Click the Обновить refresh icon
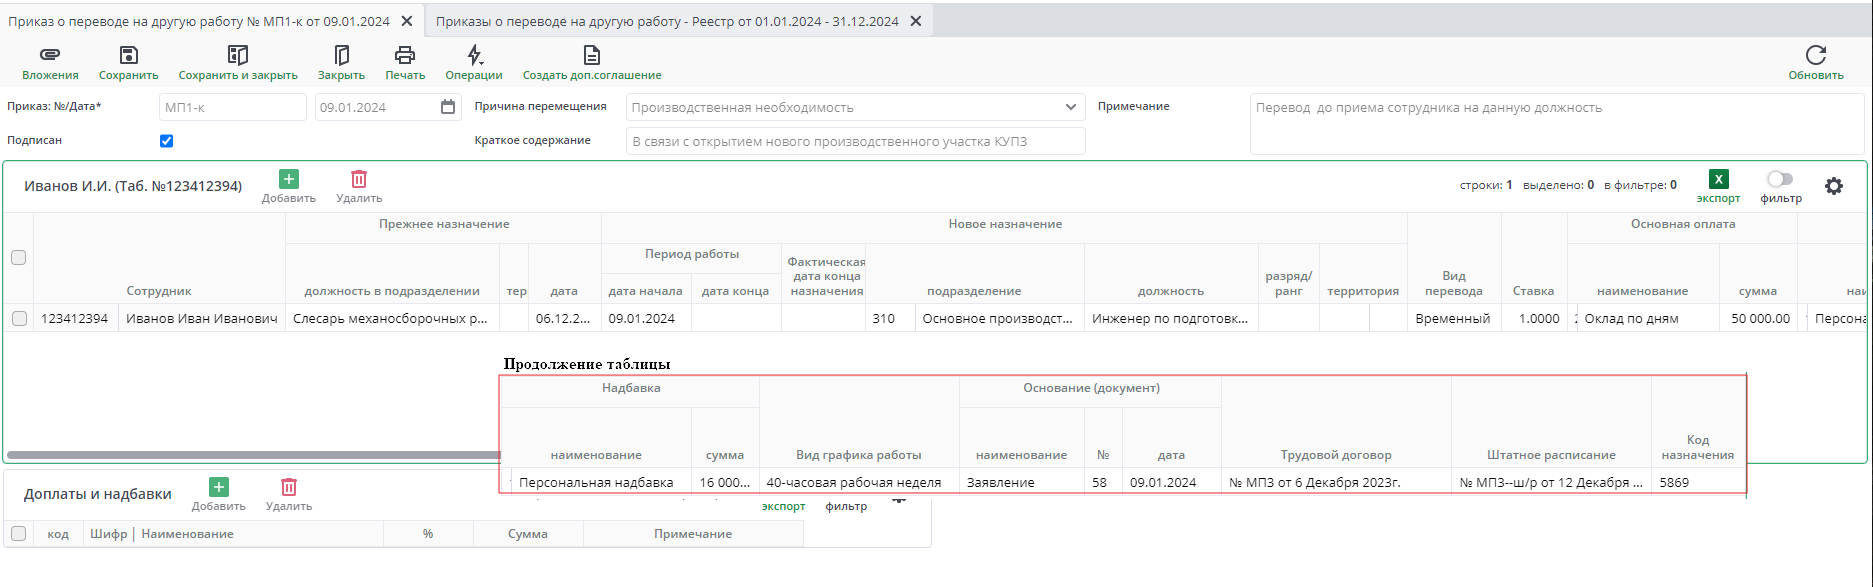 pos(1815,55)
